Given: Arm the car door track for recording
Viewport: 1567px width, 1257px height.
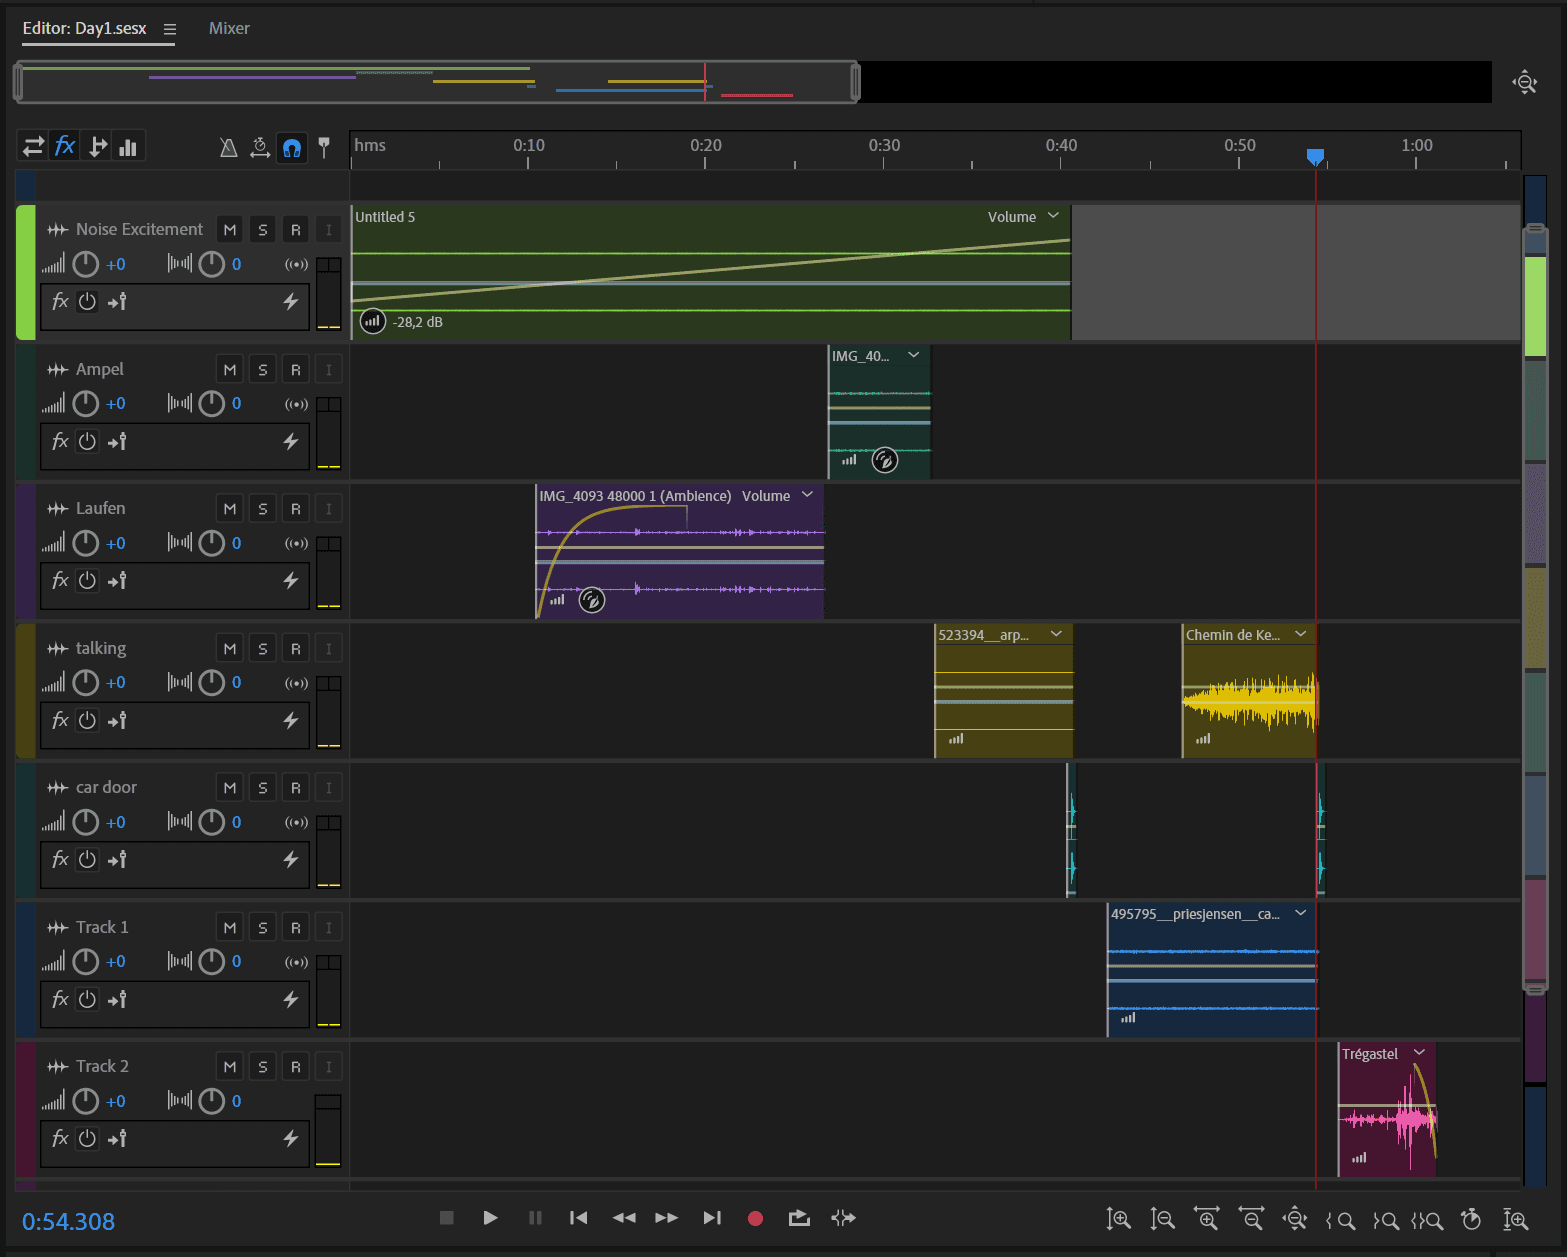Looking at the screenshot, I should point(296,788).
